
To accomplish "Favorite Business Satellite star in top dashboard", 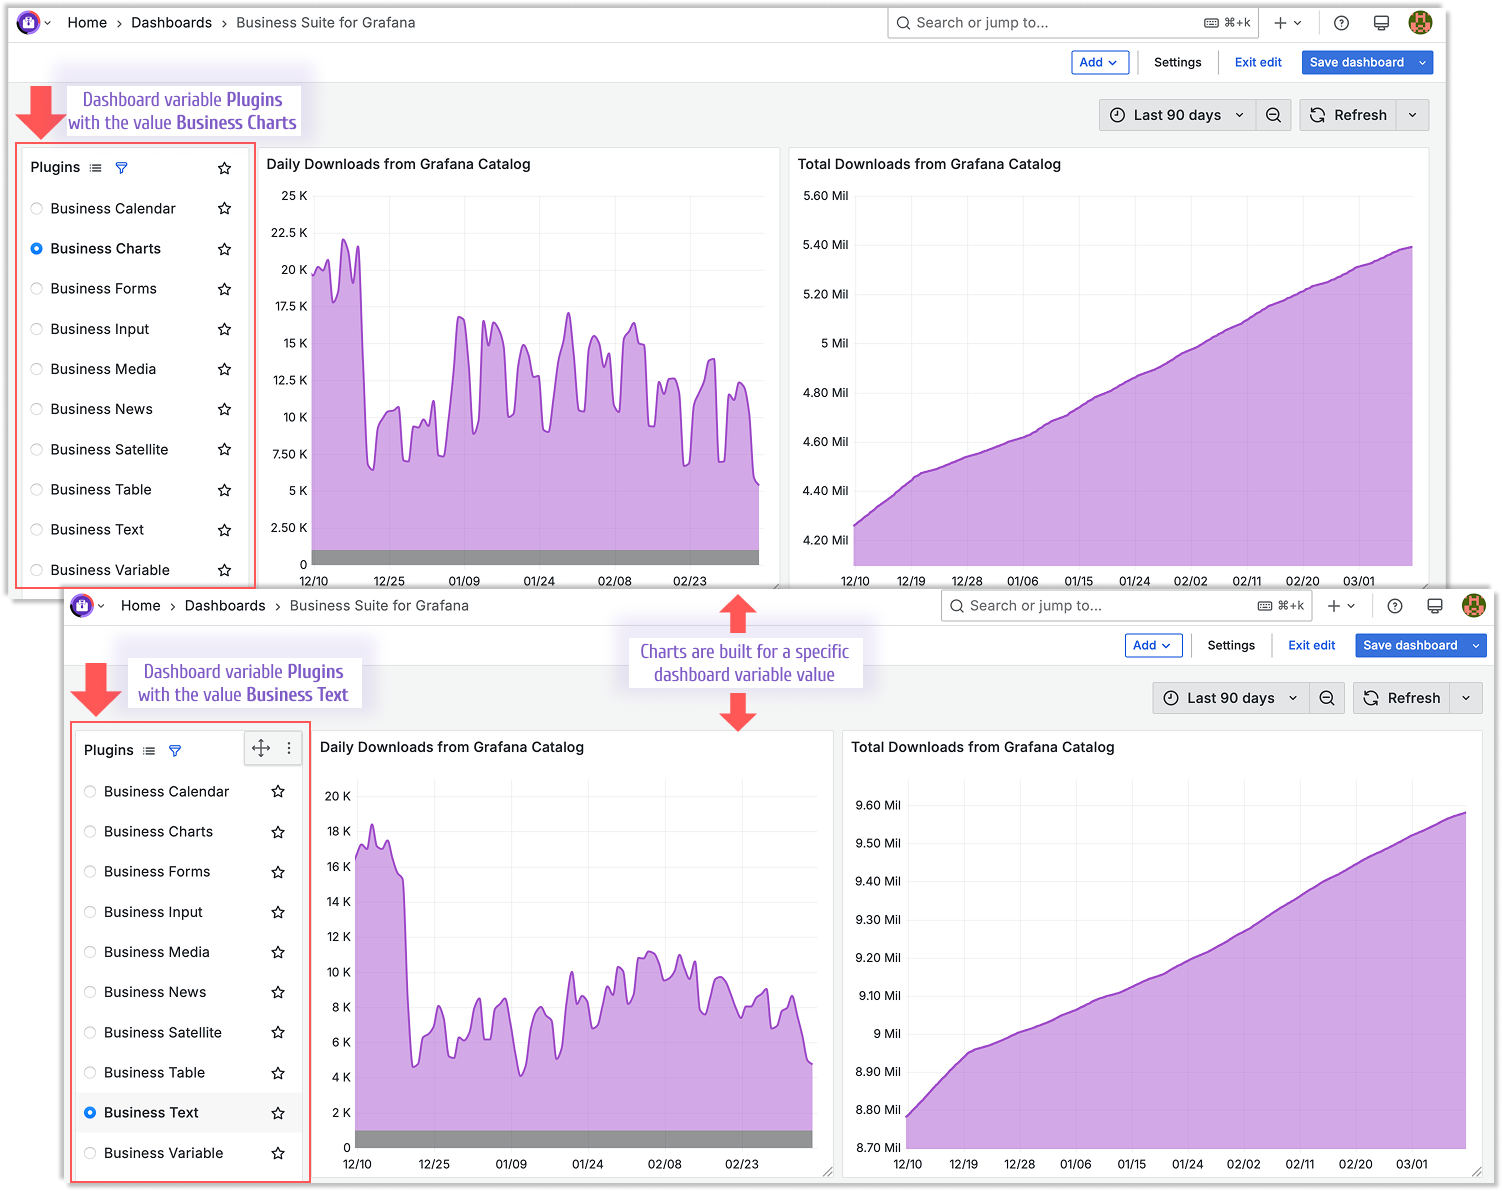I will 224,449.
